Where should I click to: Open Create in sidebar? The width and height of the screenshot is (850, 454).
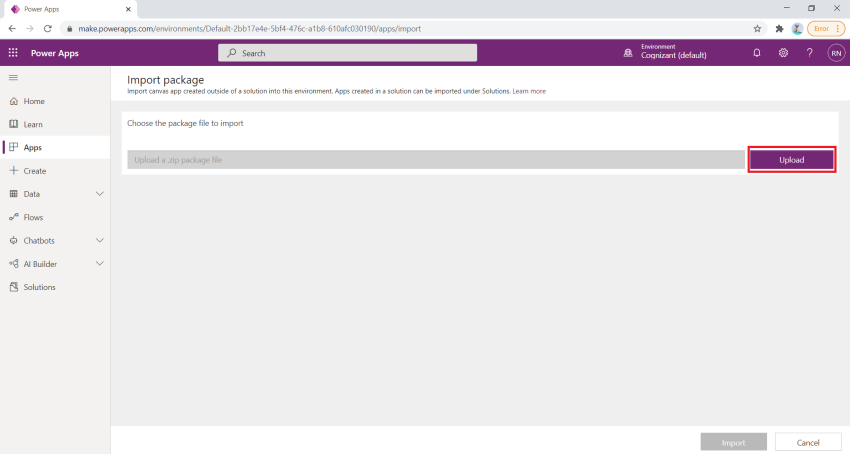pos(55,171)
